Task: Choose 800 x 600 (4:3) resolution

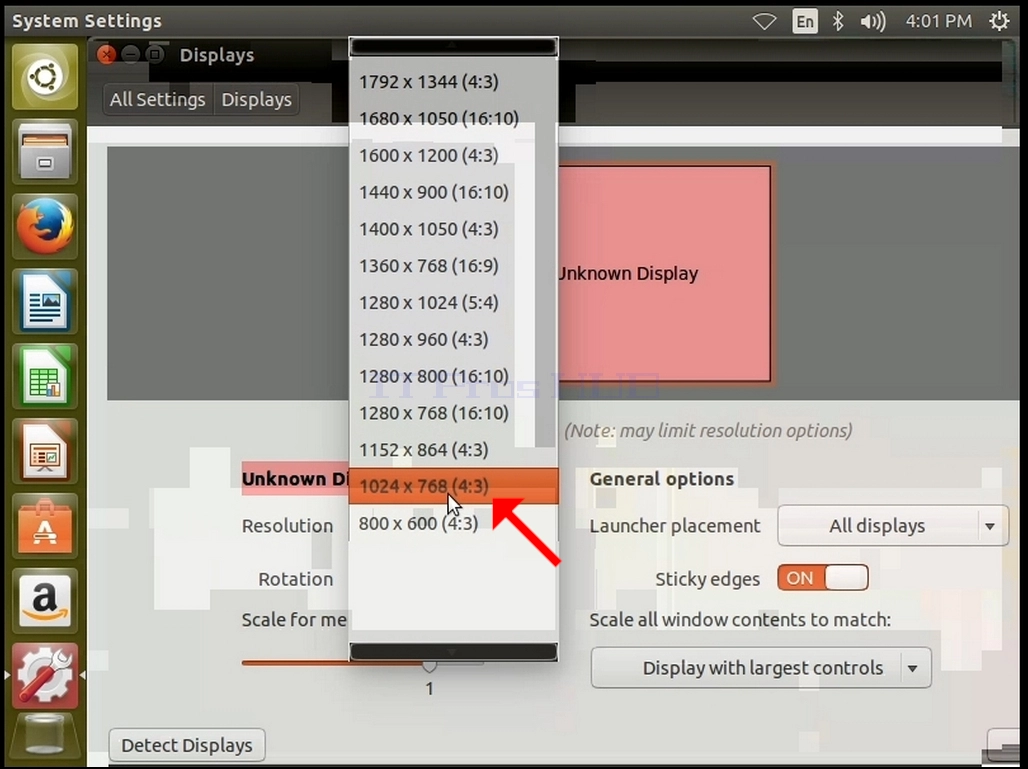Action: point(453,523)
